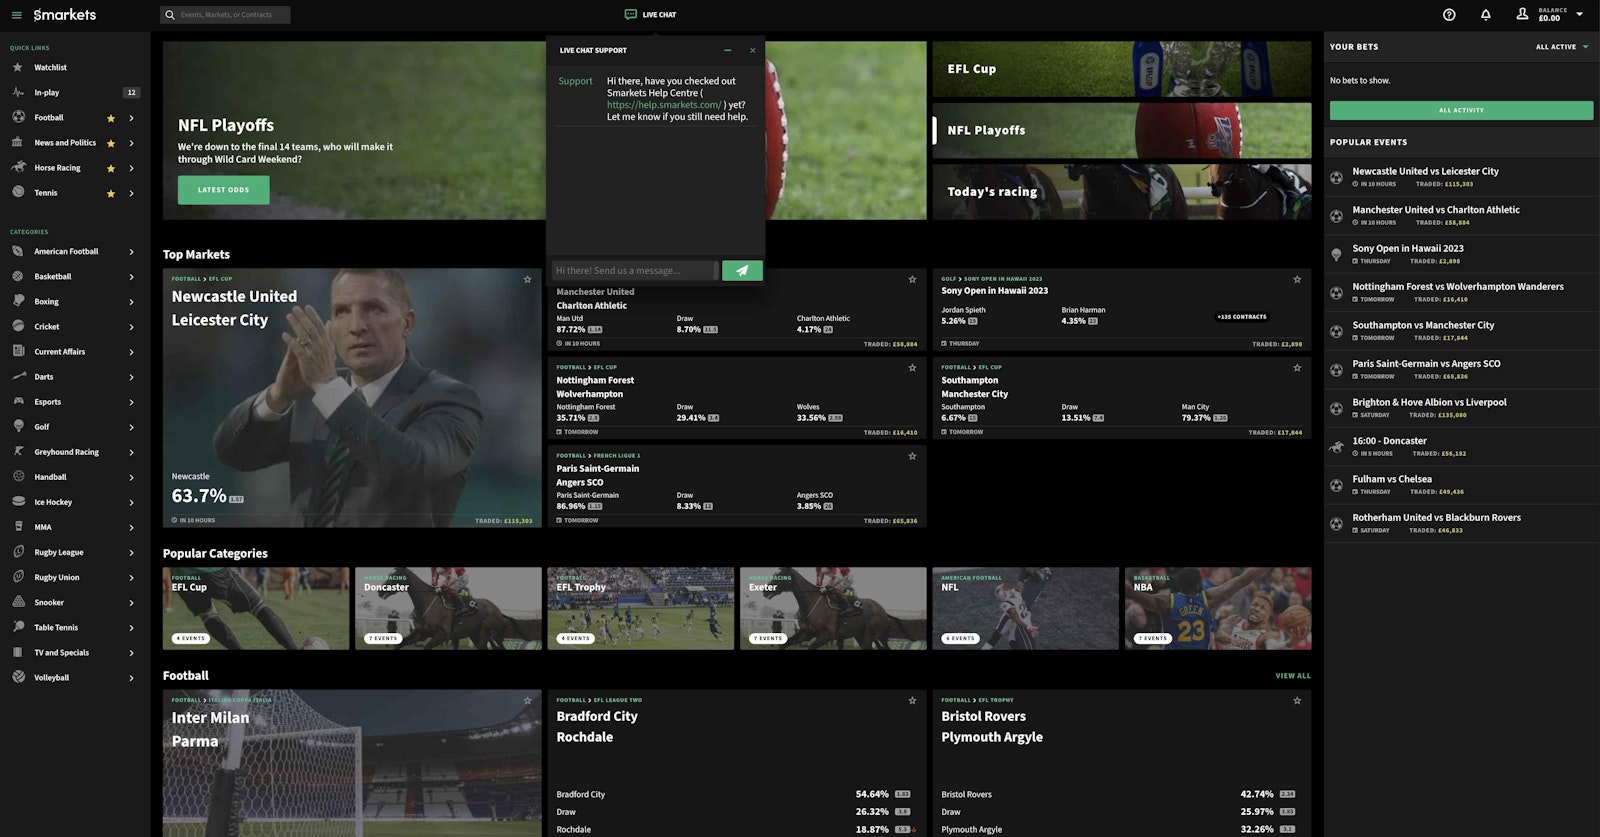The image size is (1600, 837).
Task: Expand the American Football category chevron
Action: (x=131, y=252)
